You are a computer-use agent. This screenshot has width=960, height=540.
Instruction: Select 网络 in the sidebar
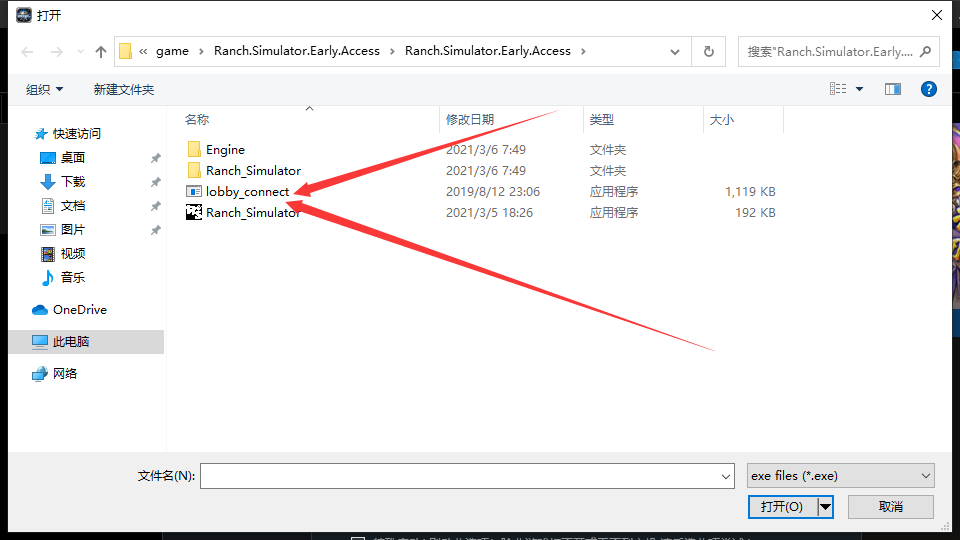65,373
